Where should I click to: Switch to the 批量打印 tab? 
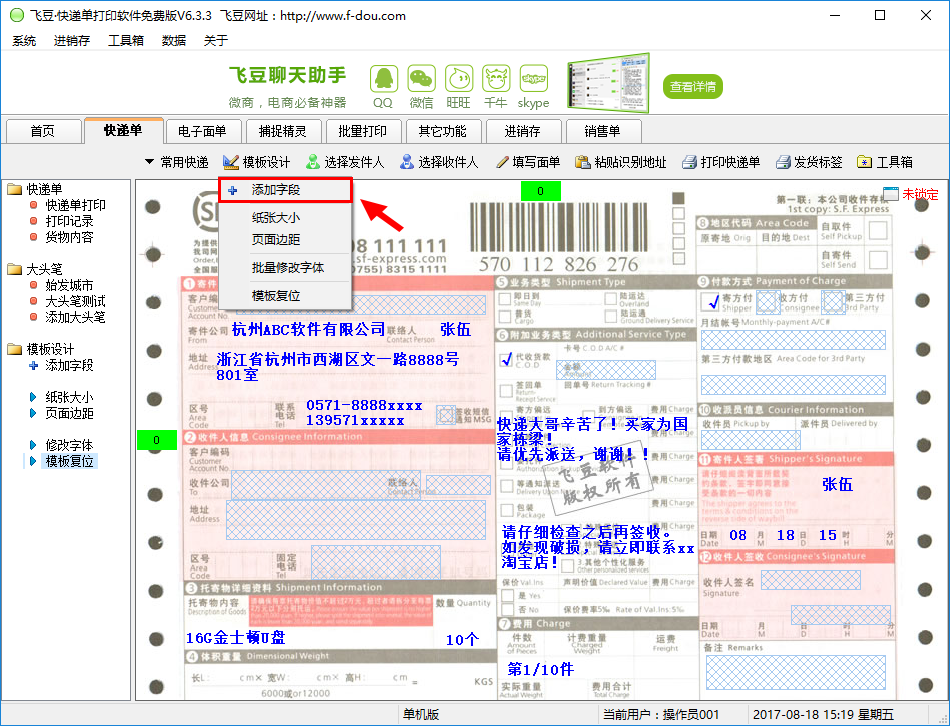tap(362, 131)
